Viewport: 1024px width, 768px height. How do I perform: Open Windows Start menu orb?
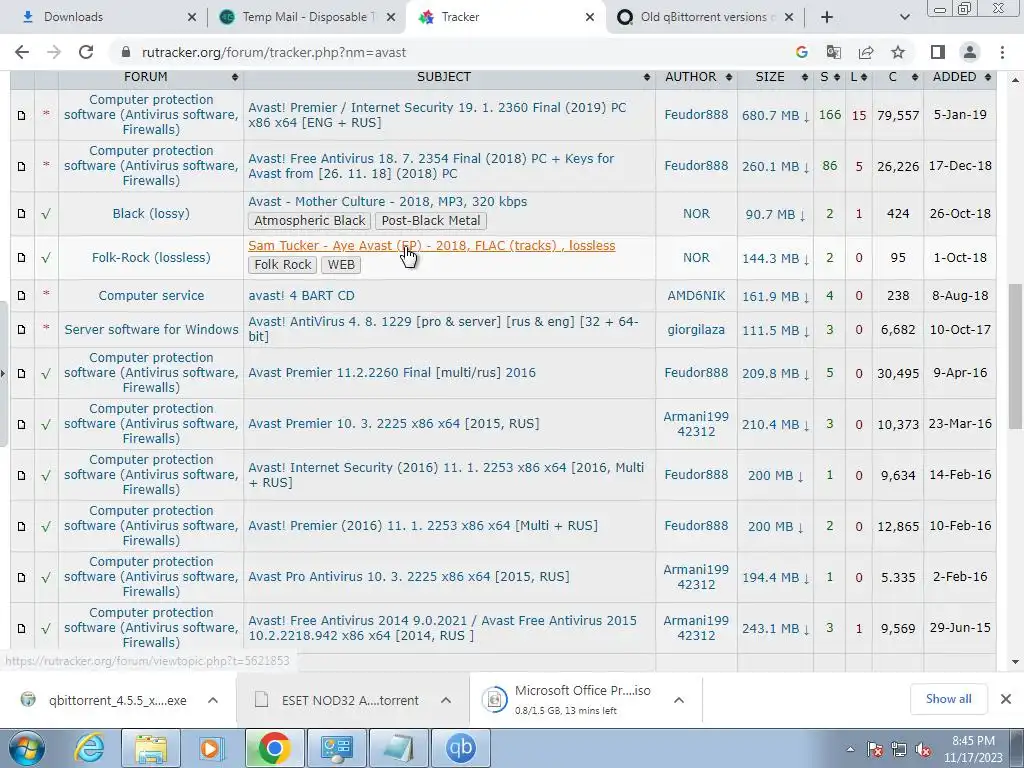point(26,748)
